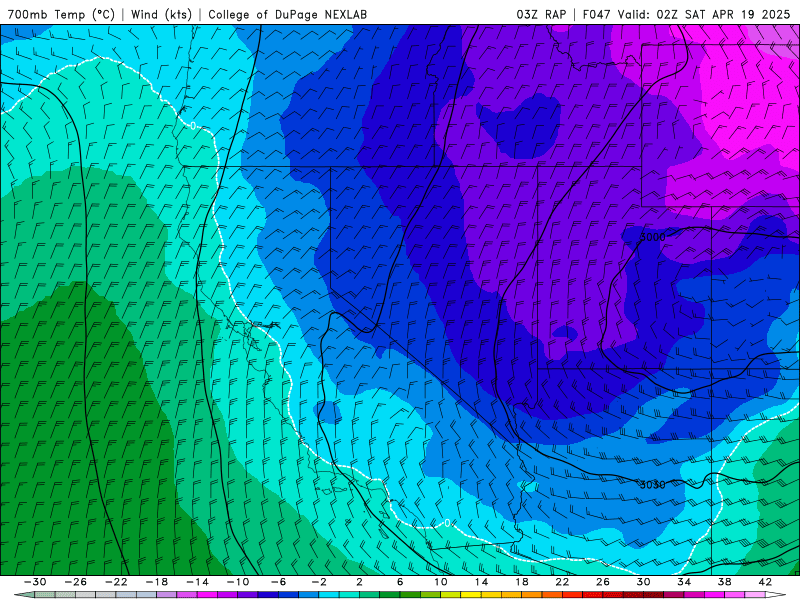This screenshot has height=600, width=800.
Task: Click the '10' color bar tick label
Action: [441, 582]
